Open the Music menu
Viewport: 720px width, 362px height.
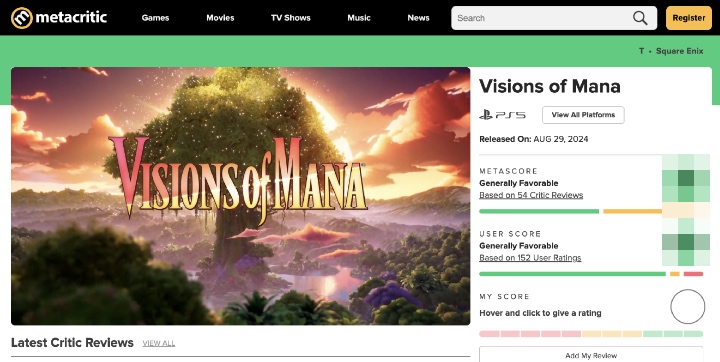(359, 18)
